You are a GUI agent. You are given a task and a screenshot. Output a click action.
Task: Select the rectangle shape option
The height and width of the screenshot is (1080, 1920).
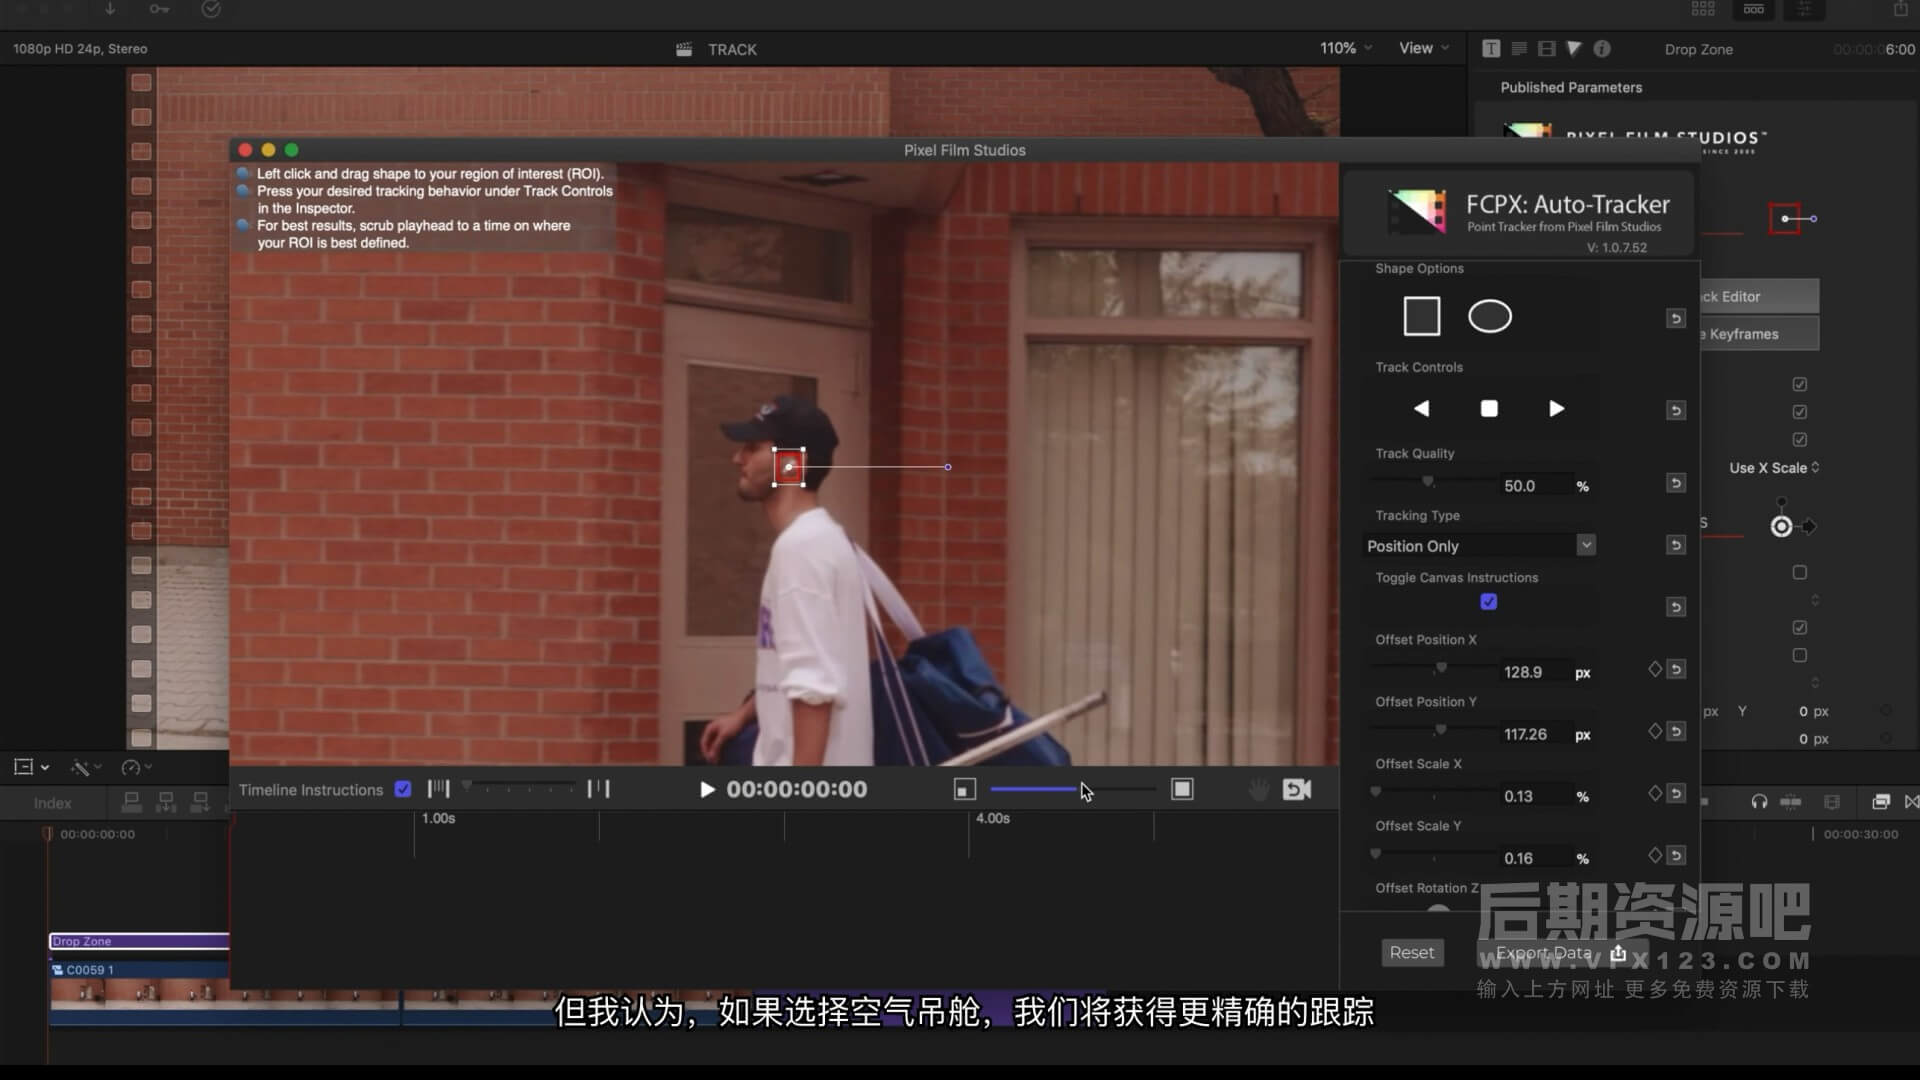pyautogui.click(x=1421, y=316)
